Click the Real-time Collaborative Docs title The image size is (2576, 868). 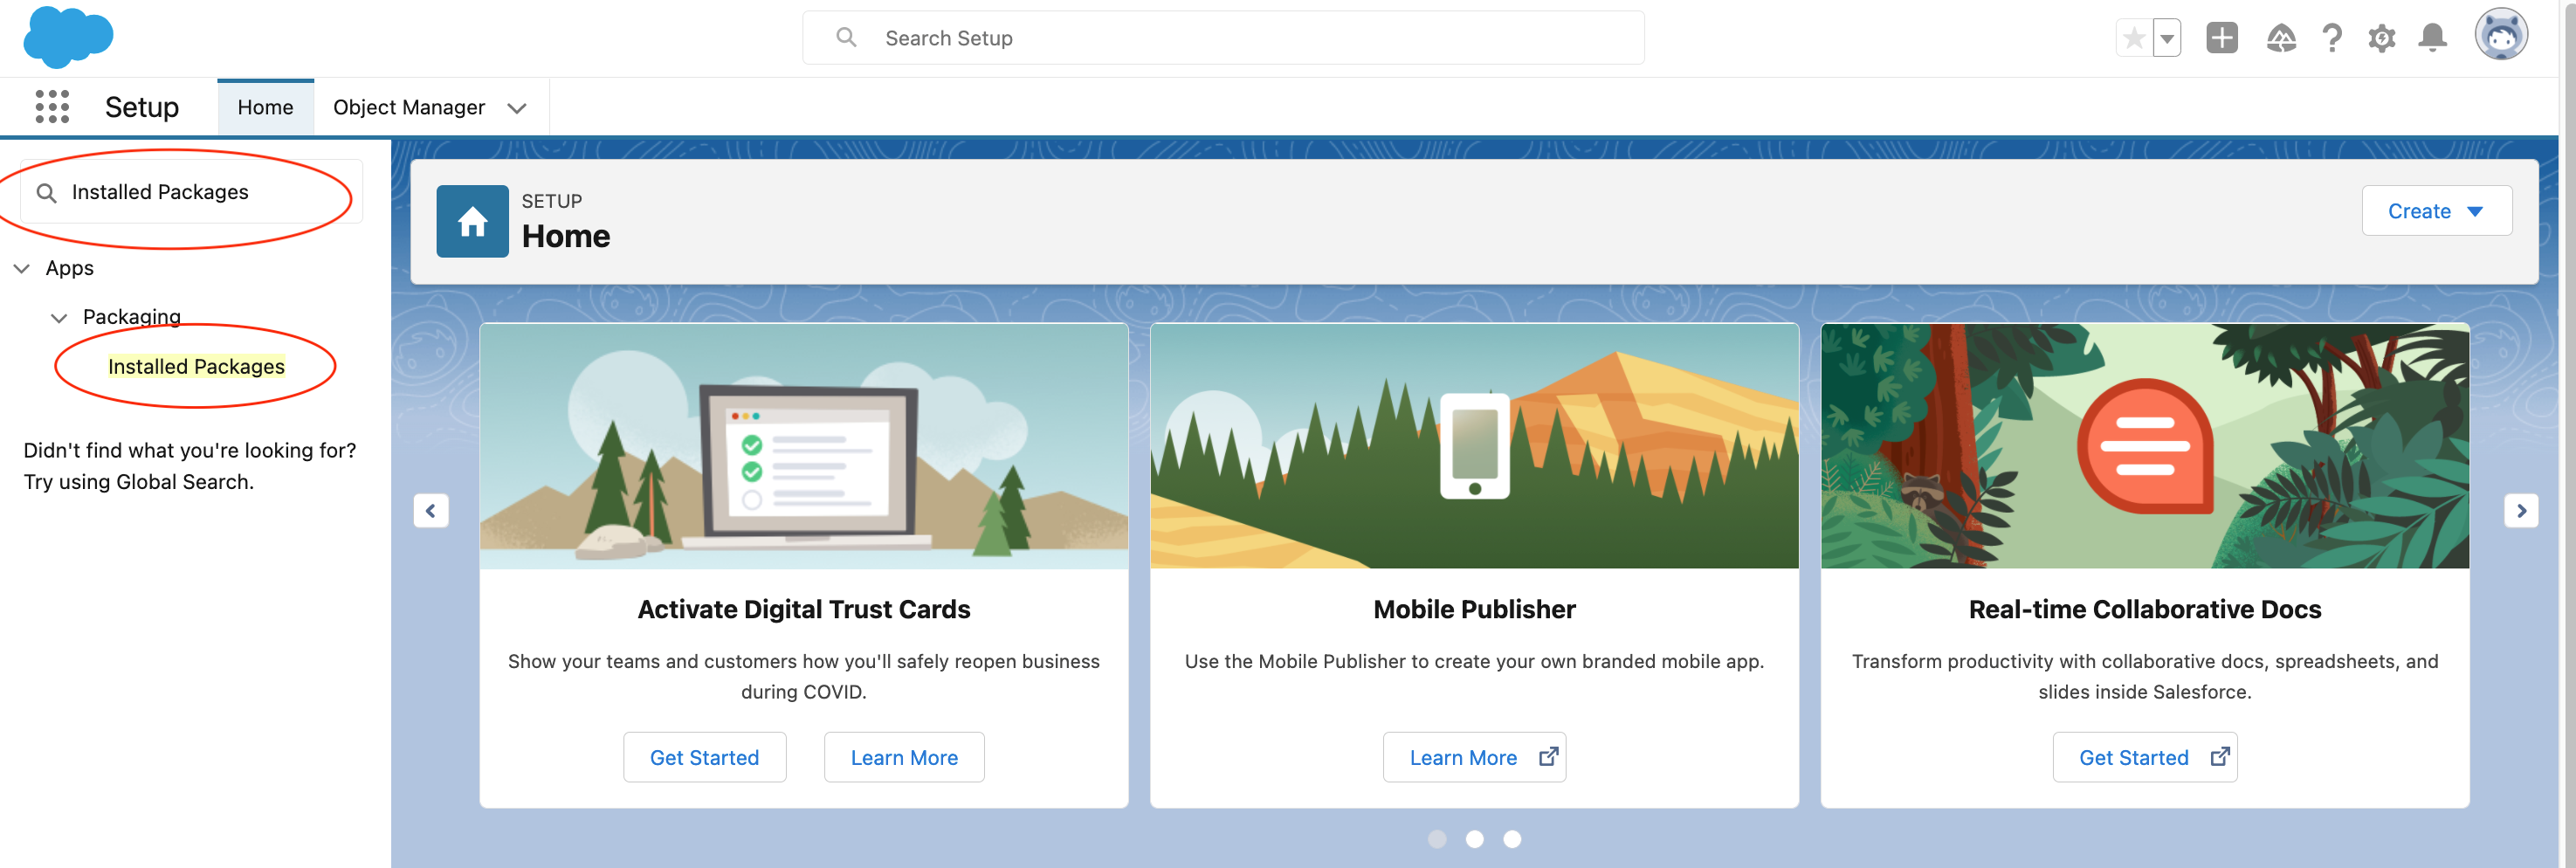point(2144,610)
